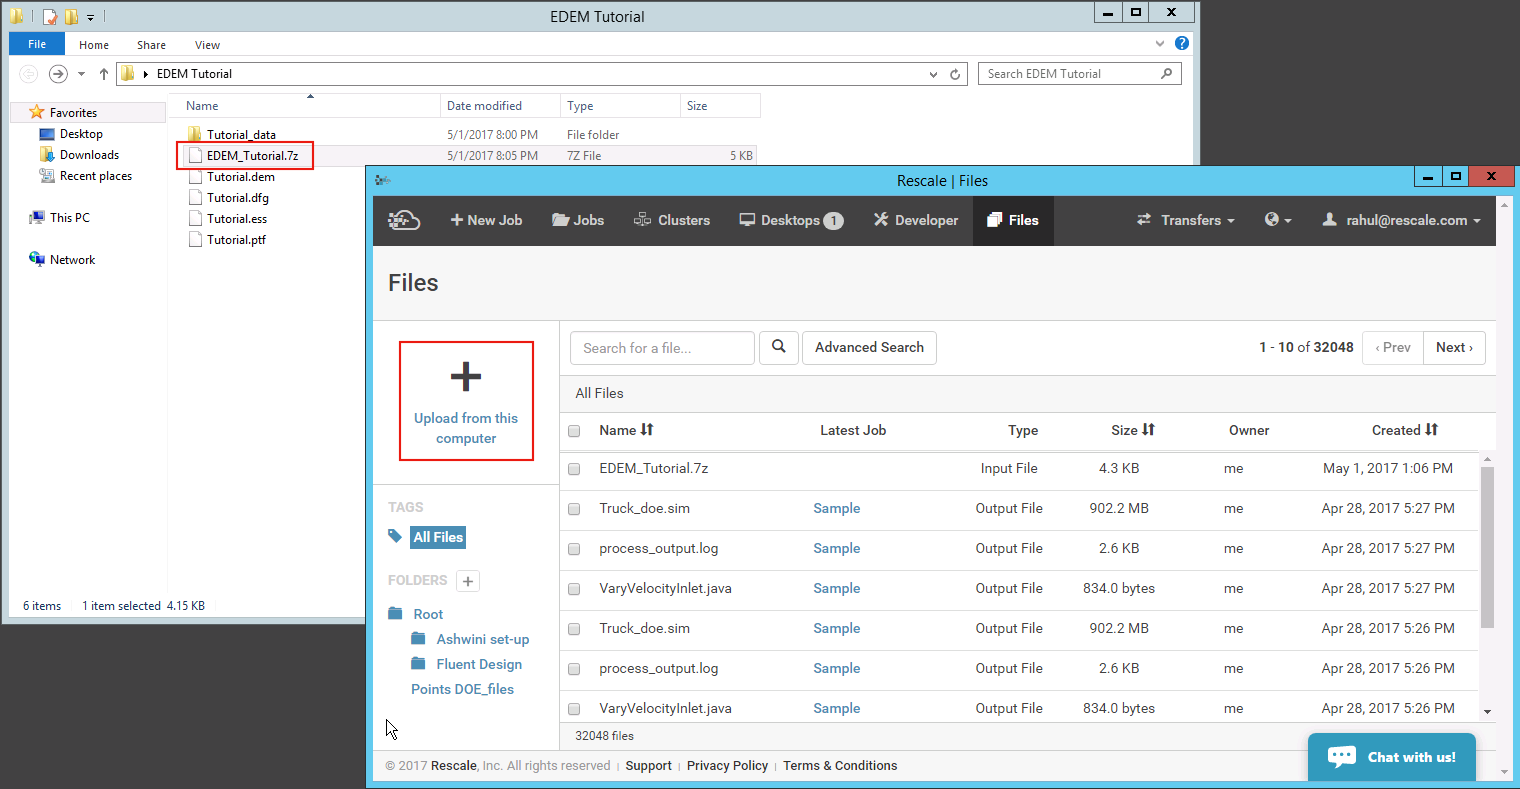Open New Job in the Rescale navbar

pyautogui.click(x=486, y=220)
